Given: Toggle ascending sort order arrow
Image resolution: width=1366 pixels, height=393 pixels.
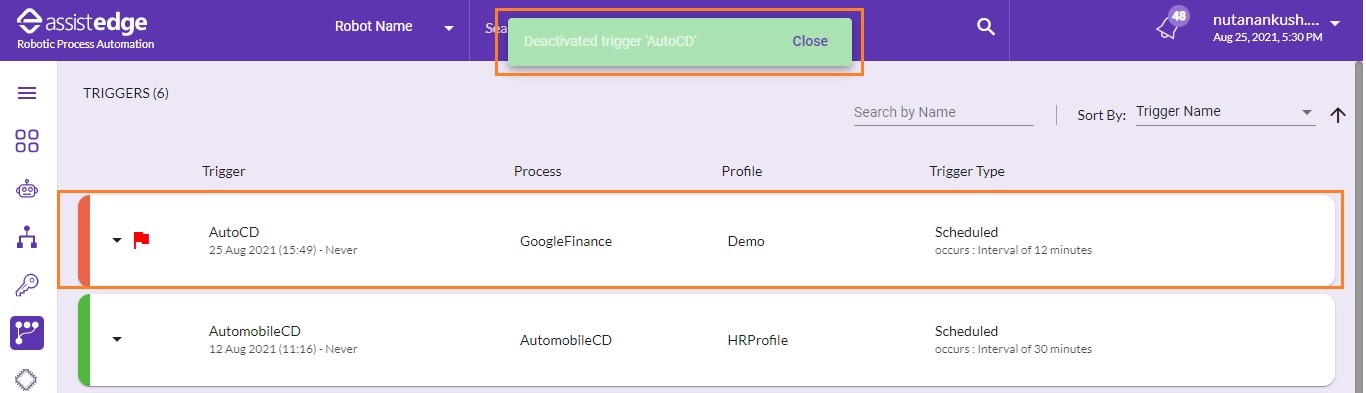Looking at the screenshot, I should click(1338, 115).
